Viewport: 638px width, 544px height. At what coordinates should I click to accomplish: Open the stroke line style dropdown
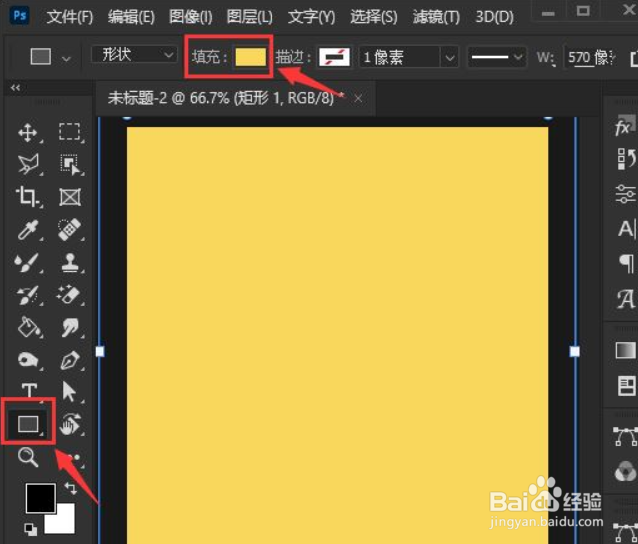497,57
